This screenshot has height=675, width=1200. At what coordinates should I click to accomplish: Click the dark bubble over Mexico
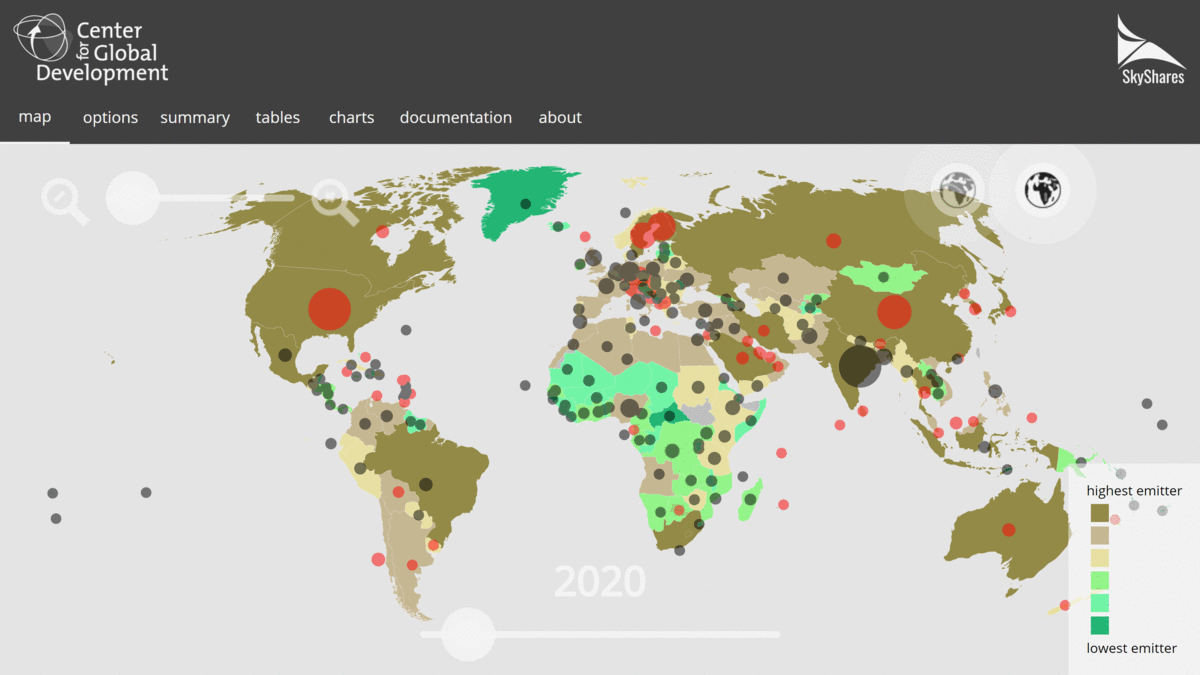point(285,355)
